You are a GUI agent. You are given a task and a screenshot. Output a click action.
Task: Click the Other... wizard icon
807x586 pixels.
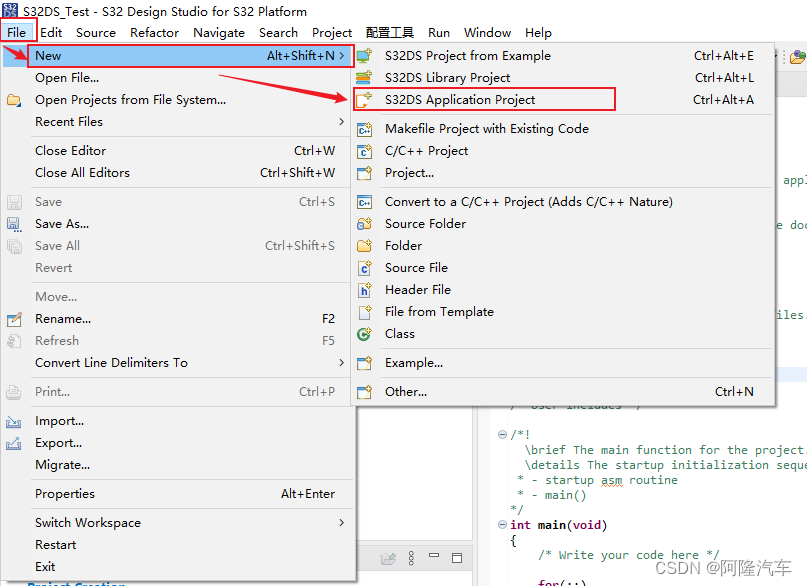(x=364, y=392)
